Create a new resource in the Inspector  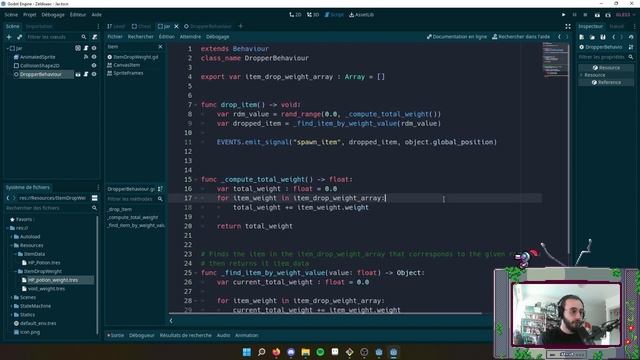tap(582, 37)
